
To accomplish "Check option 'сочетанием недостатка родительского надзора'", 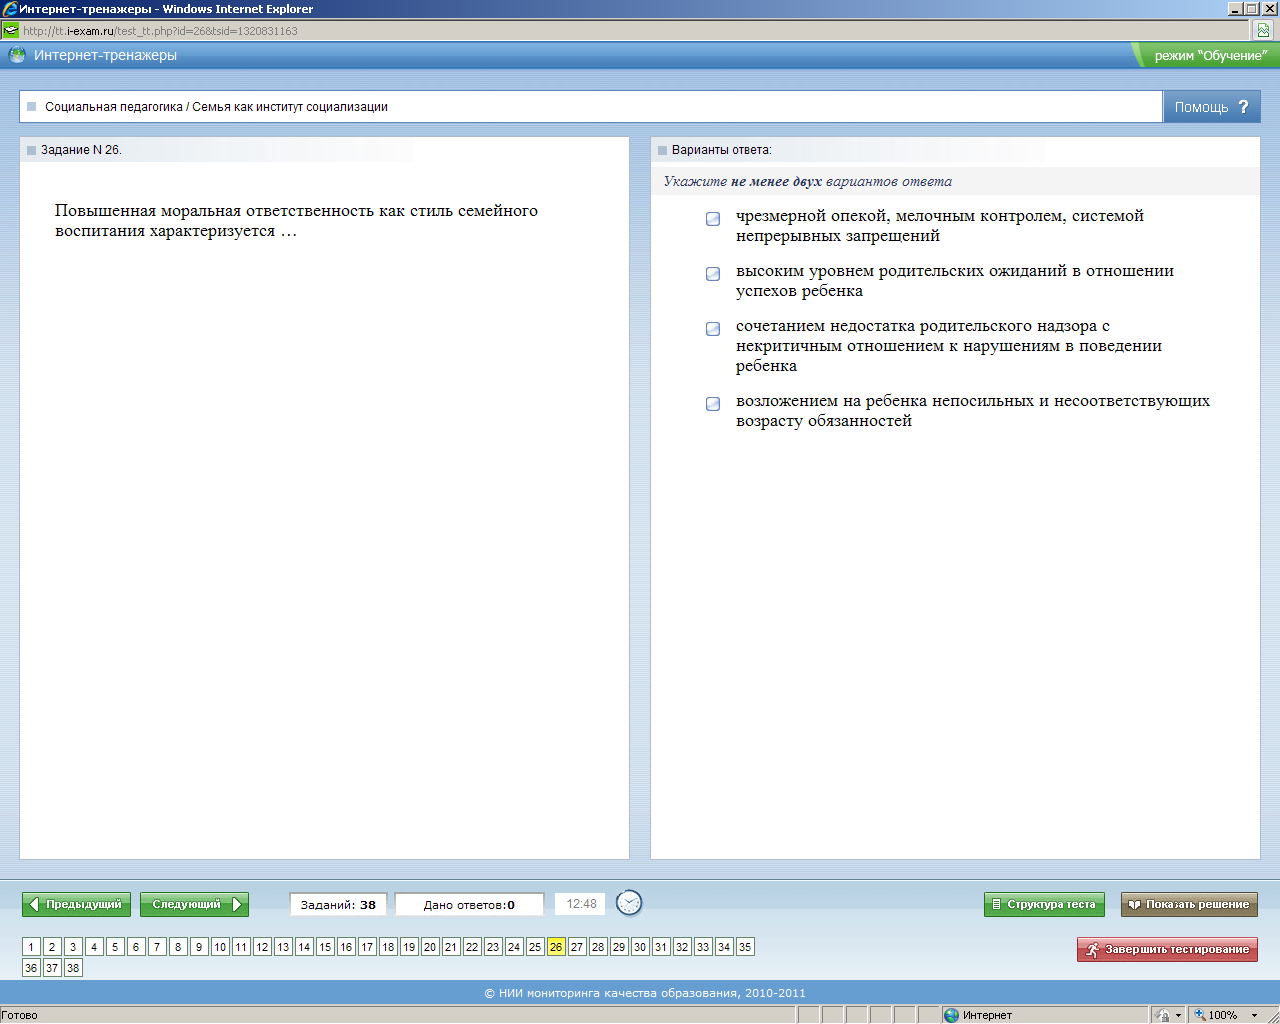I will 713,329.
